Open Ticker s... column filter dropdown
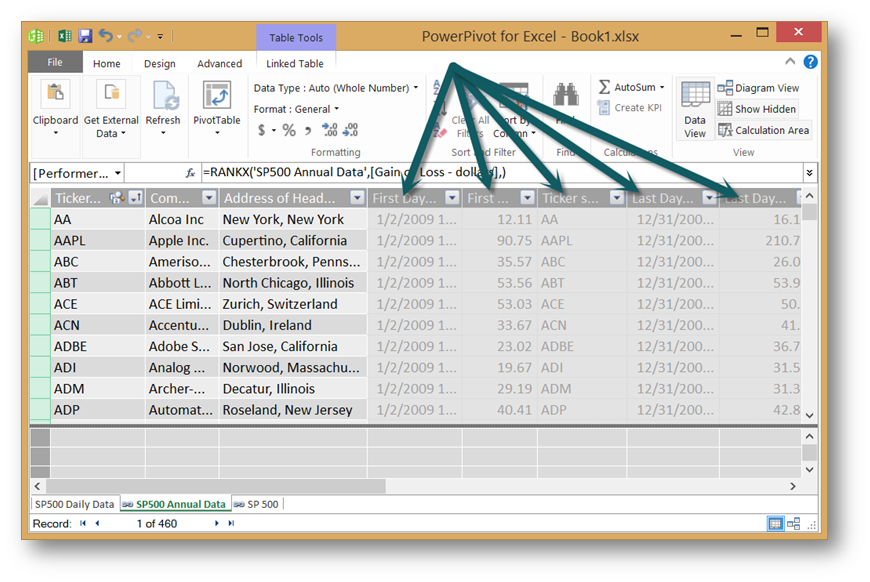The image size is (870, 582). point(616,198)
